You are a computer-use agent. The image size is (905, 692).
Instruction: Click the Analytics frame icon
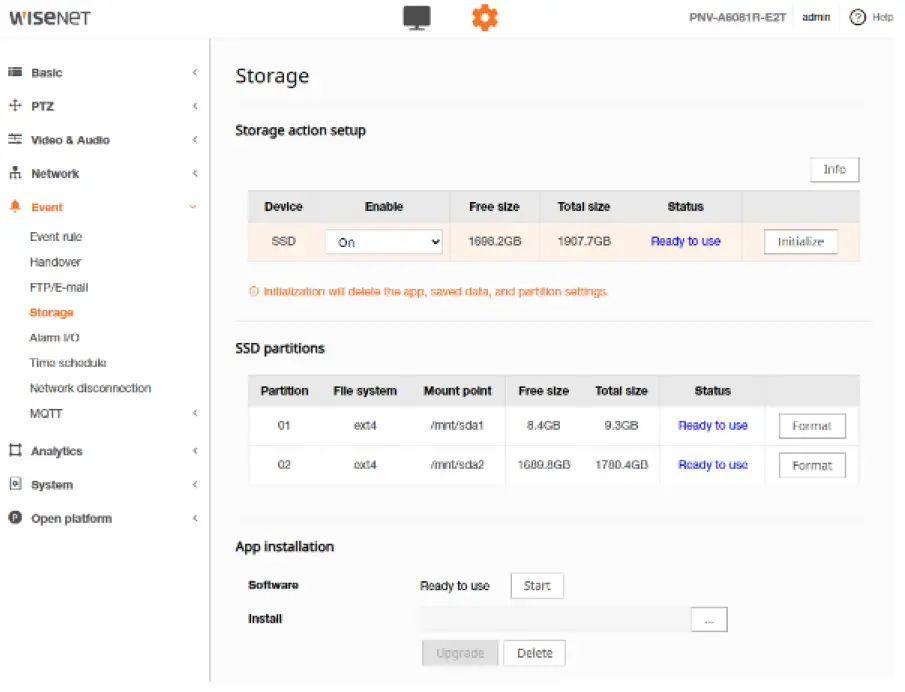coord(15,451)
